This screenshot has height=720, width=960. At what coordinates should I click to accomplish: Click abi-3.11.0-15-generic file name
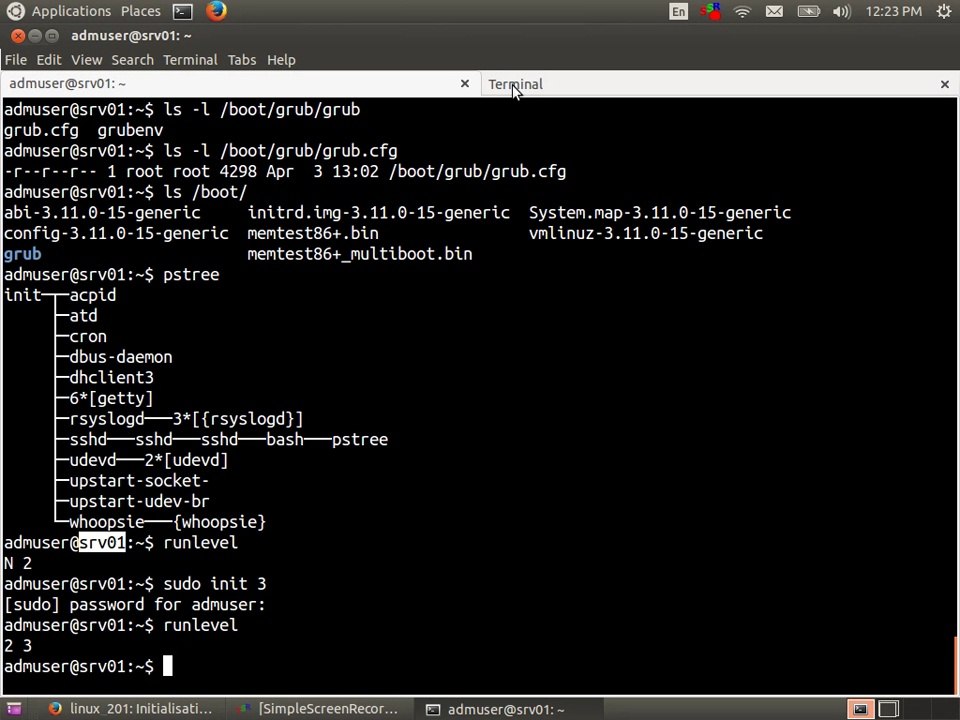click(102, 212)
